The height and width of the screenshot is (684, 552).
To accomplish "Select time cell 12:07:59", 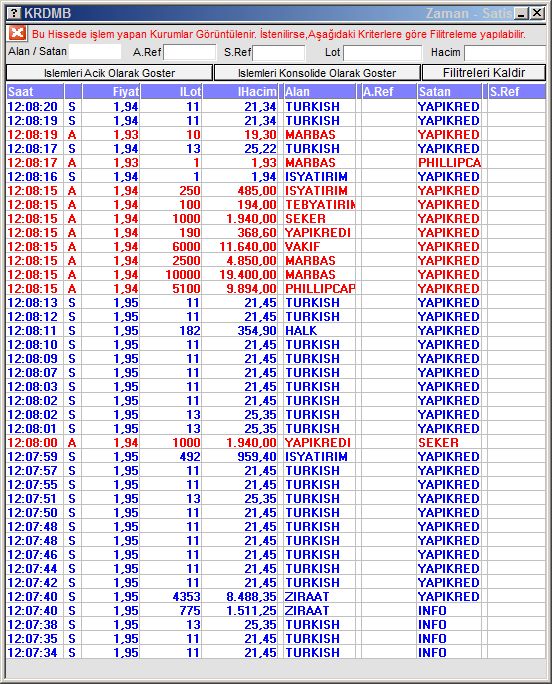I will click(33, 457).
